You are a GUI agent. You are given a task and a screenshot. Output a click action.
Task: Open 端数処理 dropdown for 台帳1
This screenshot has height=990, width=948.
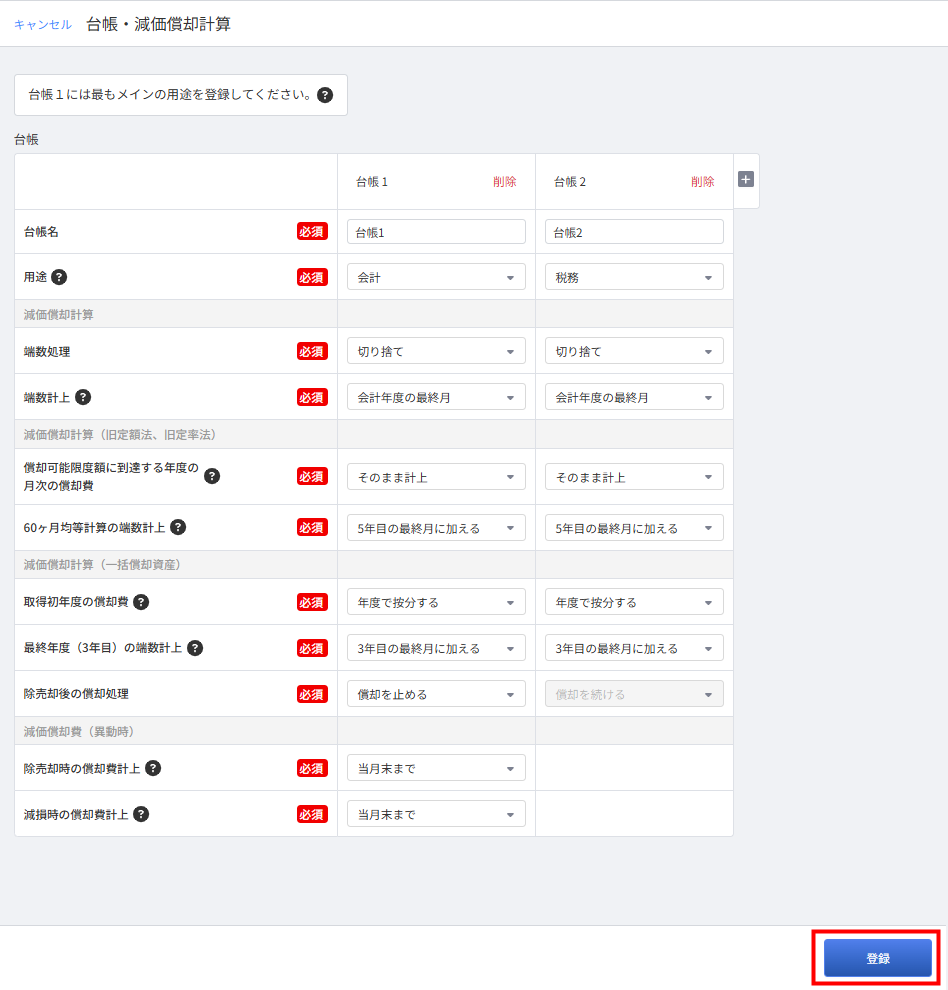tap(436, 351)
